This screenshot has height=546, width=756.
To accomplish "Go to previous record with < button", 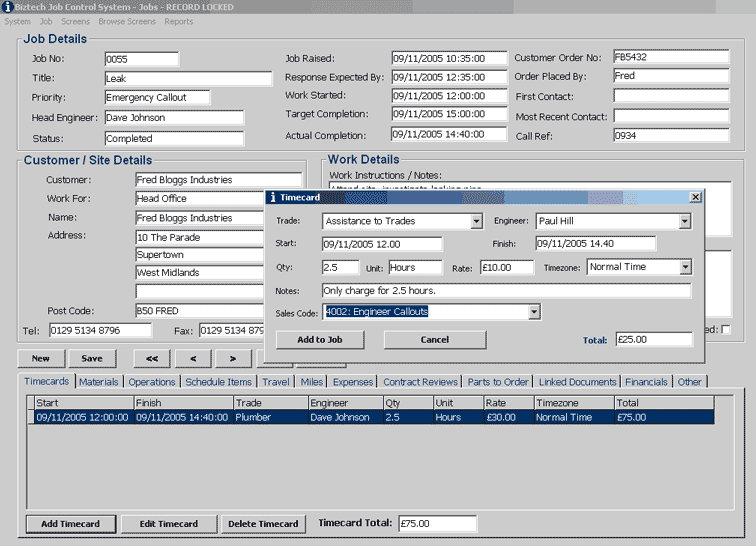I will click(193, 358).
